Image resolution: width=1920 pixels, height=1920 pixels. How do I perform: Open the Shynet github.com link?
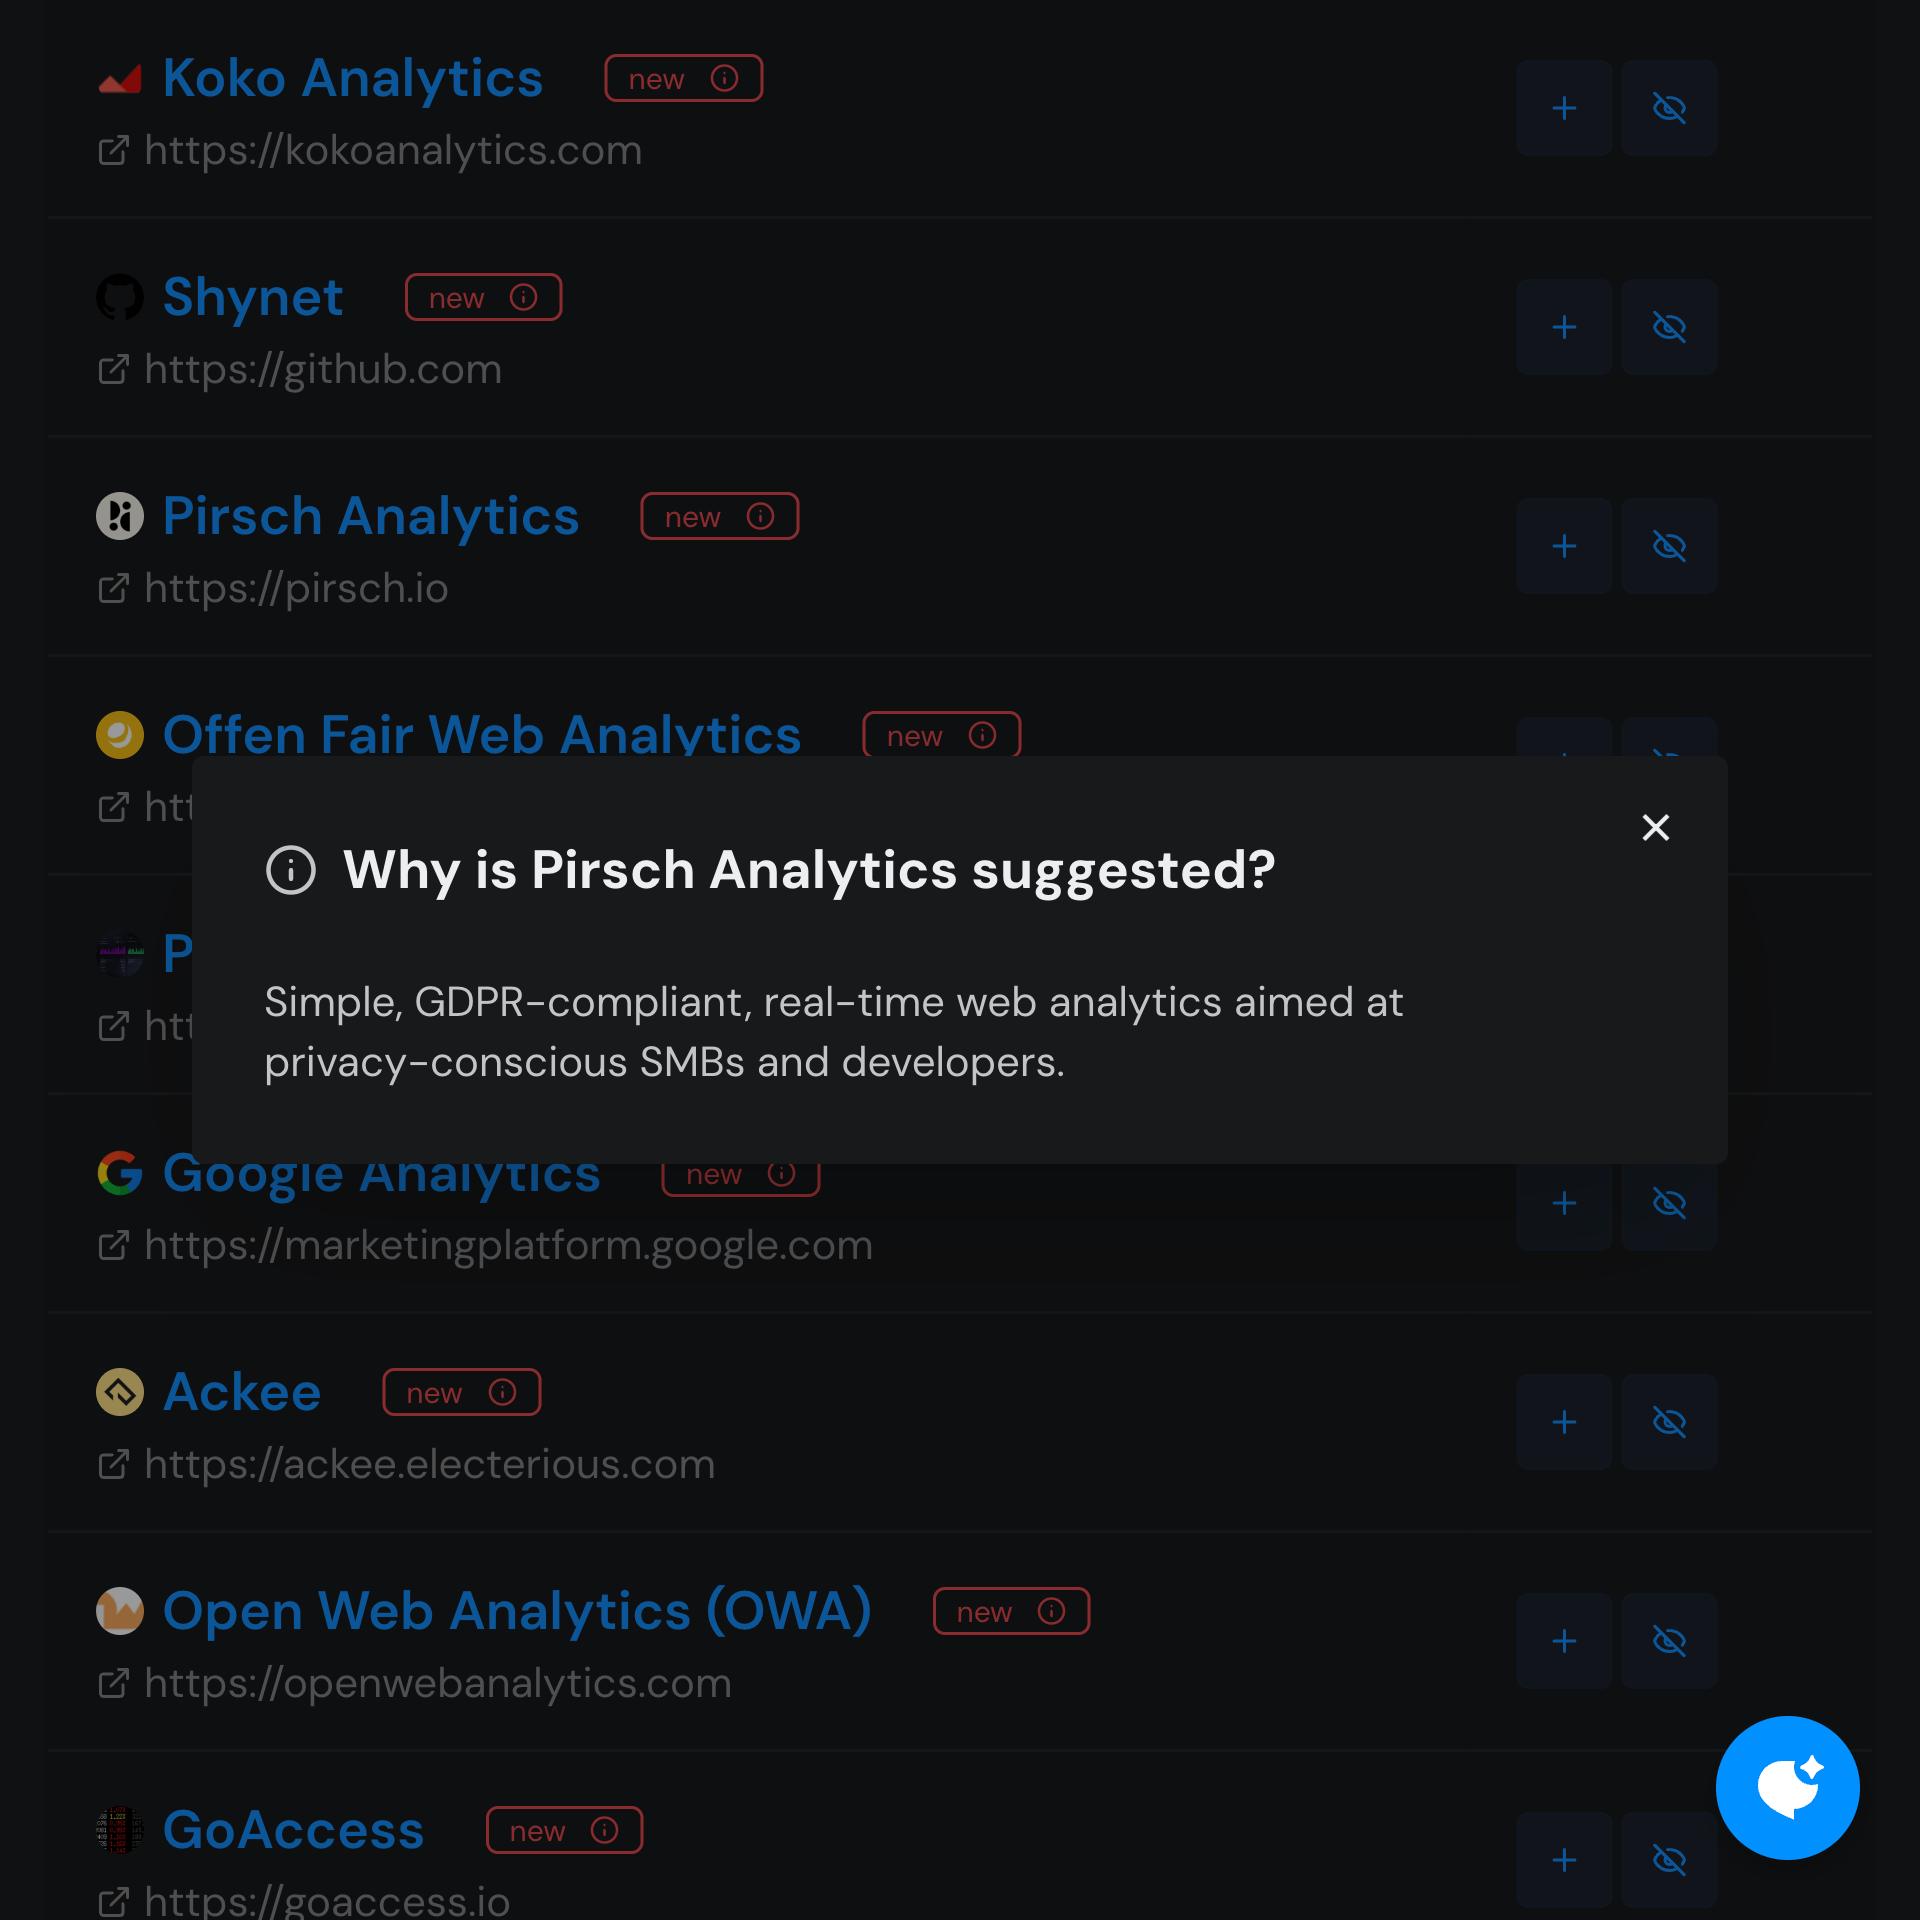tap(322, 370)
